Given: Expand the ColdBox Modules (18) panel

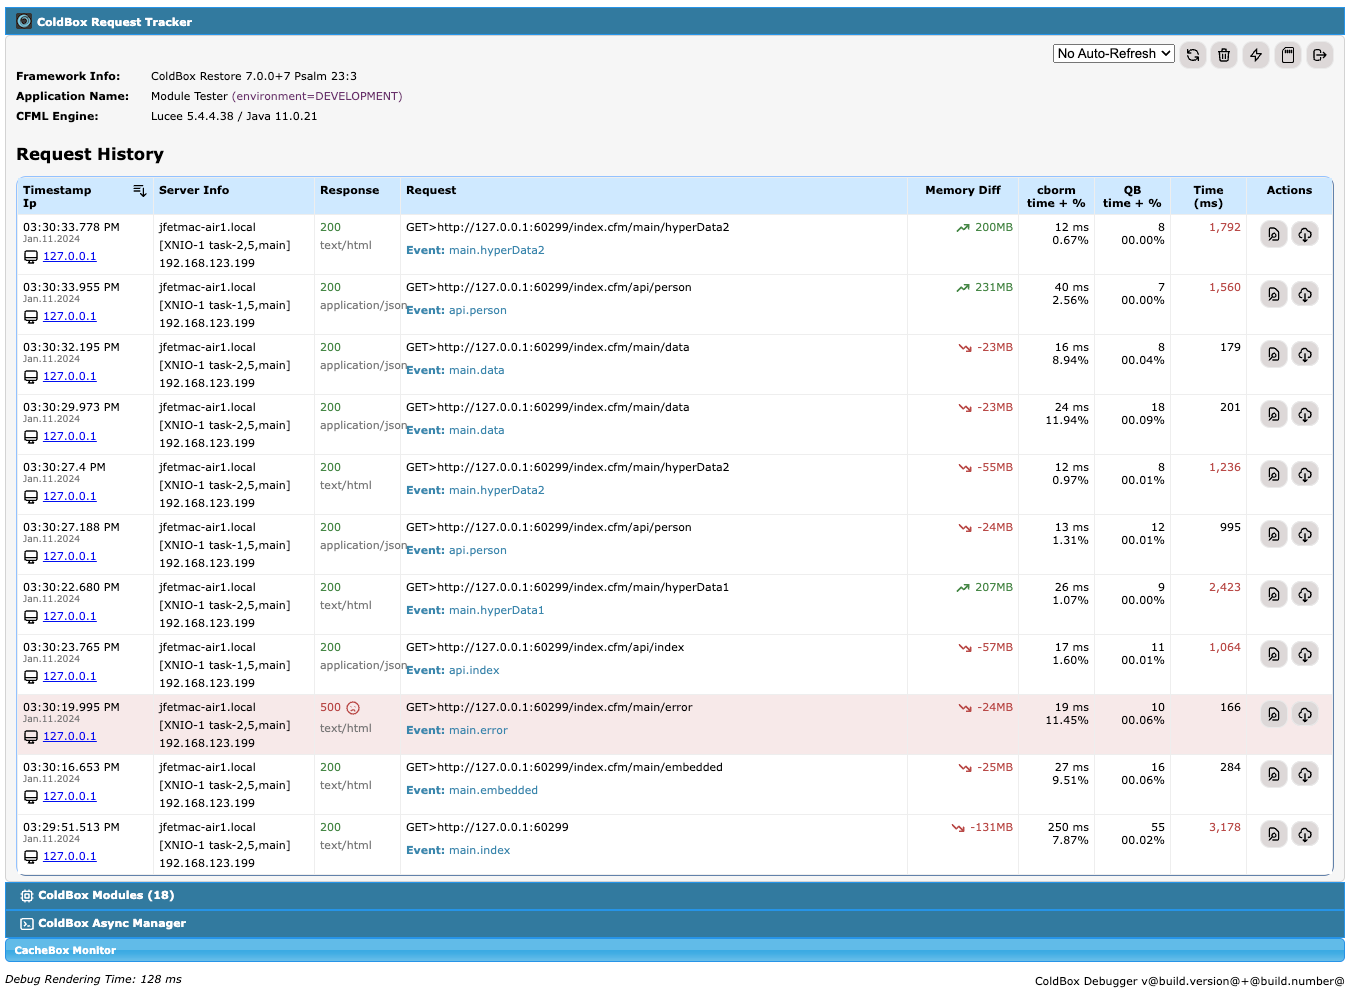Looking at the screenshot, I should click(x=675, y=896).
